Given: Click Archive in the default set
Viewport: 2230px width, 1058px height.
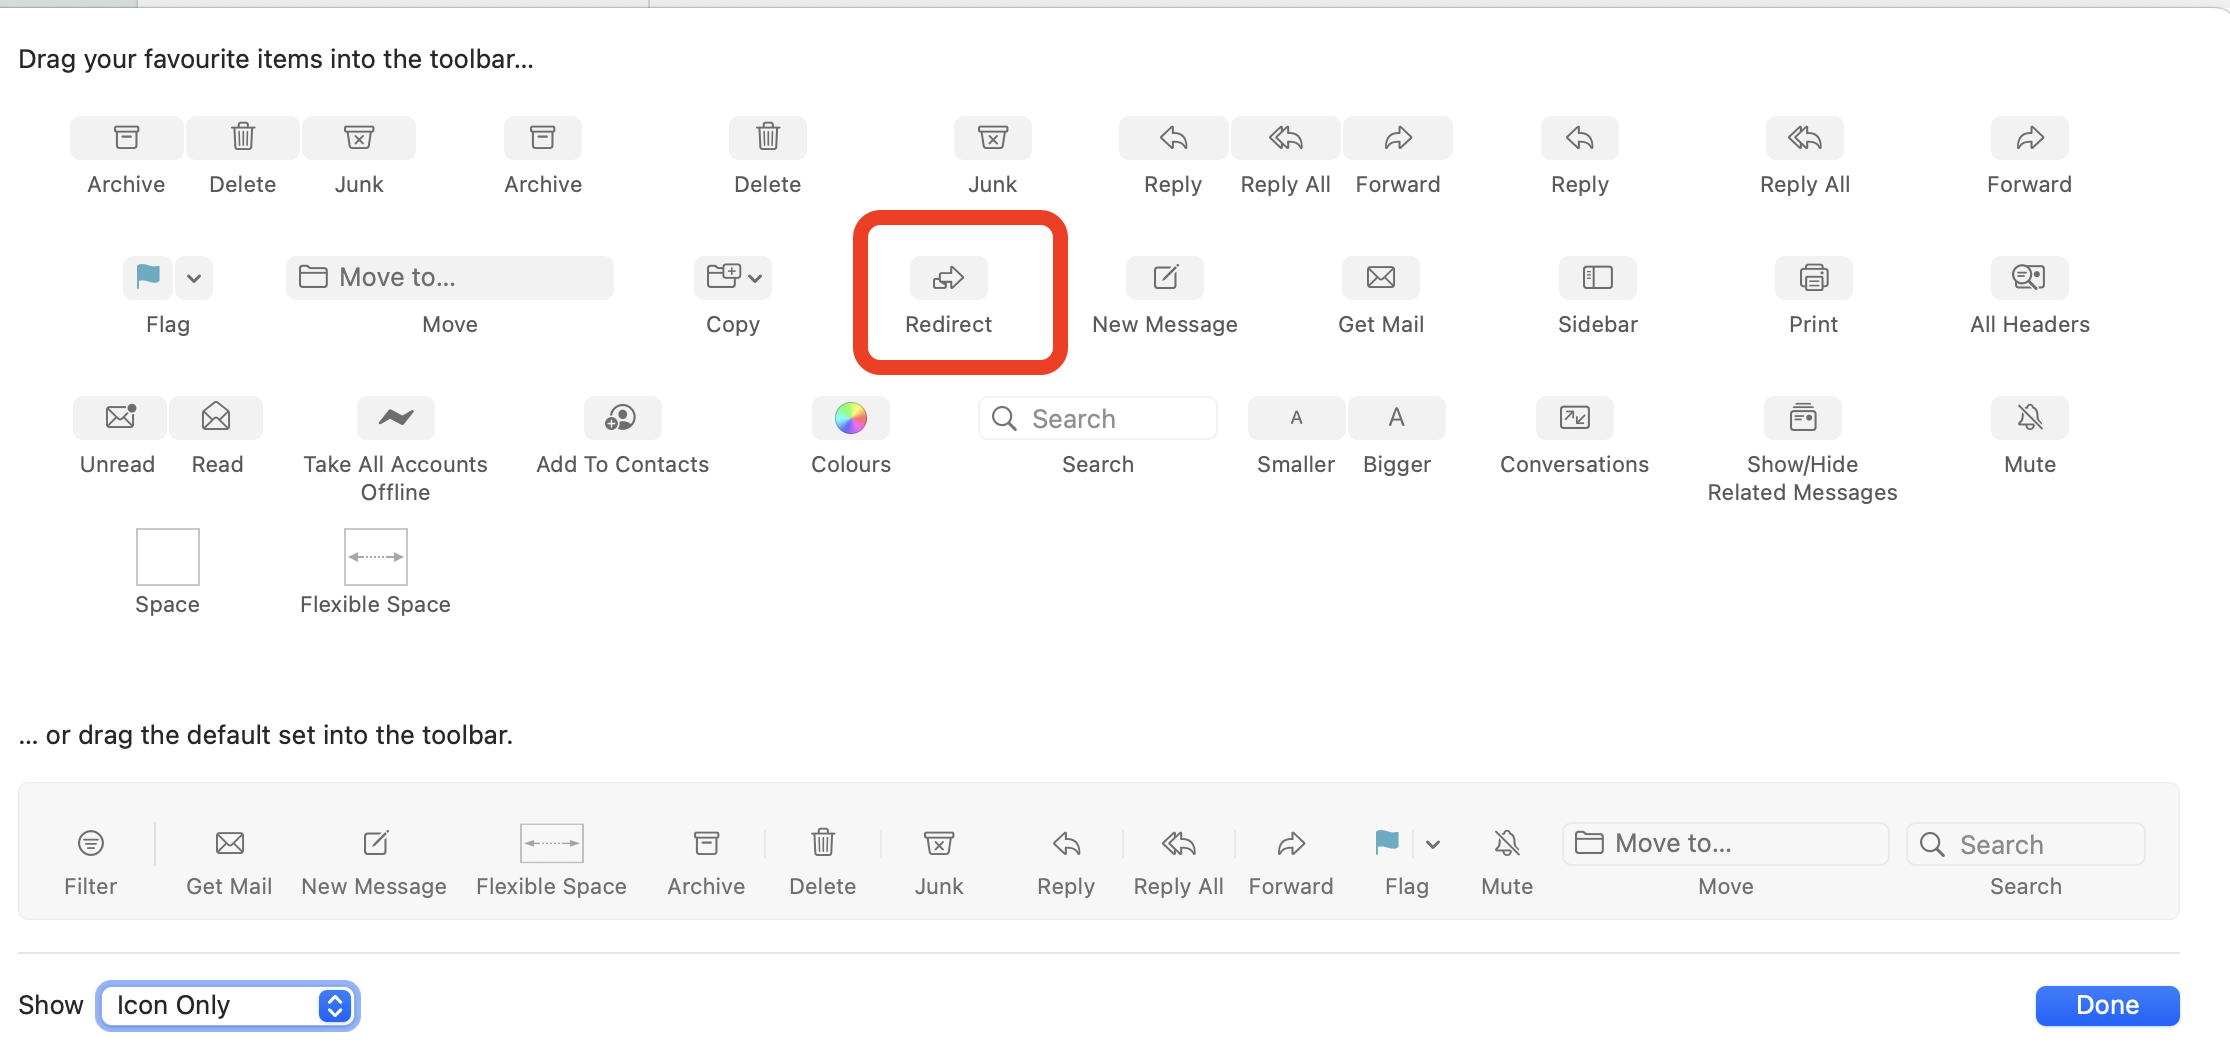Looking at the screenshot, I should pyautogui.click(x=707, y=843).
